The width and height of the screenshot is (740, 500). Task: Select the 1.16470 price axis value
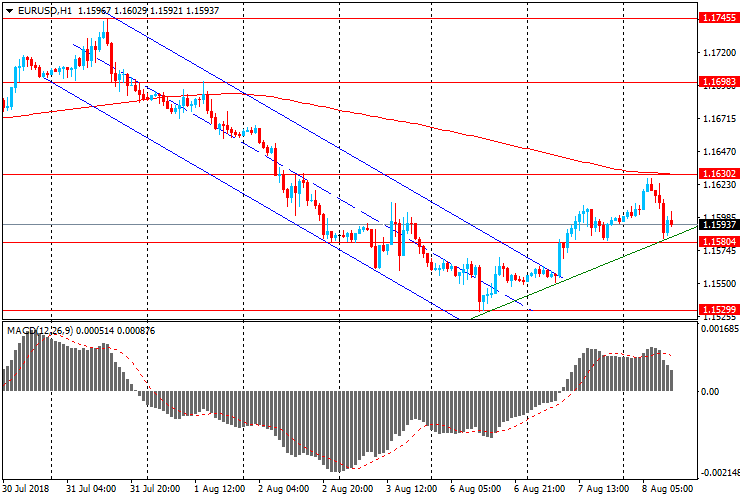click(719, 152)
